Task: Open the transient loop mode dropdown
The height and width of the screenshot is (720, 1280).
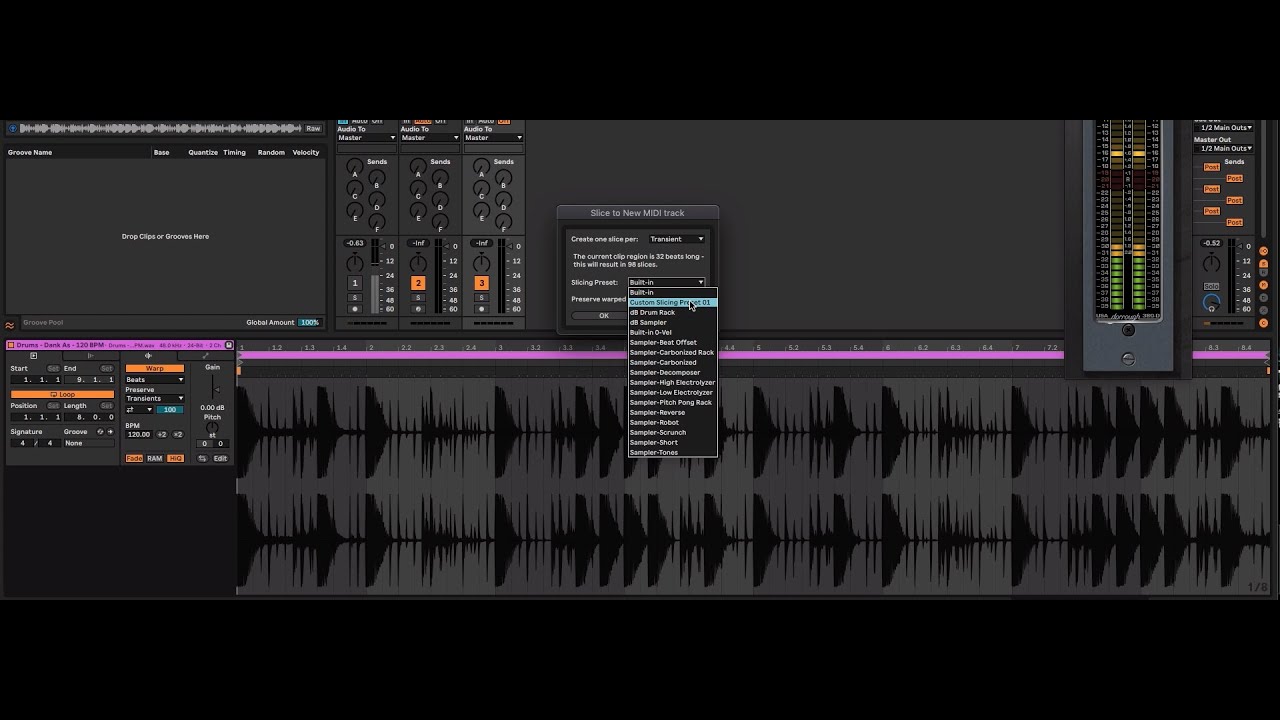Action: 139,409
